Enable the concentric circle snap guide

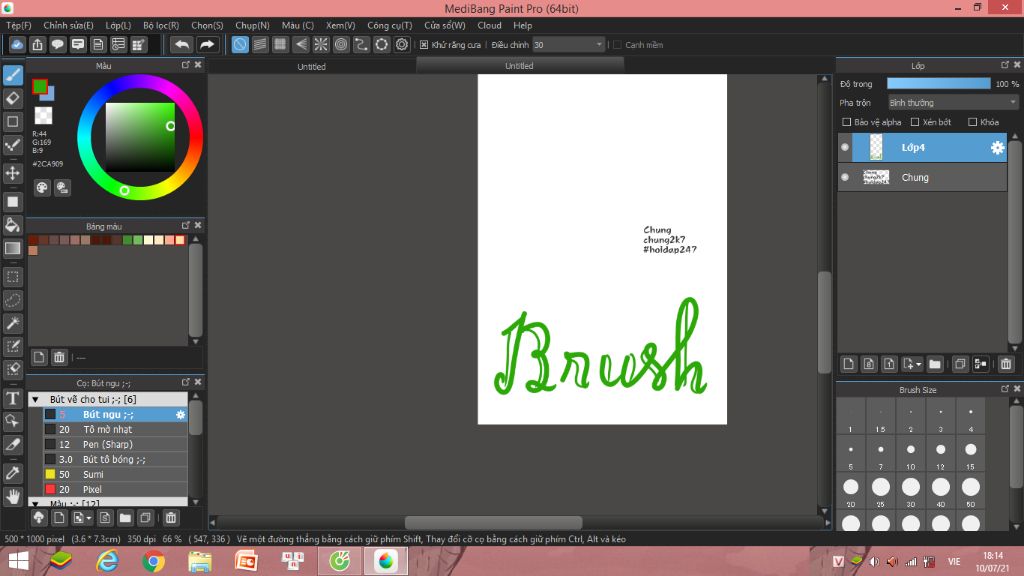tap(341, 44)
